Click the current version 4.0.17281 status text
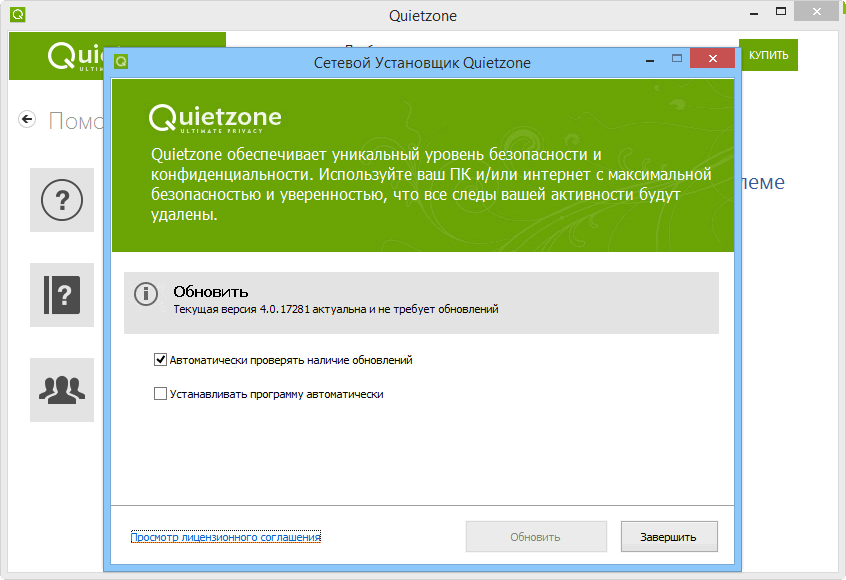 [x=336, y=309]
